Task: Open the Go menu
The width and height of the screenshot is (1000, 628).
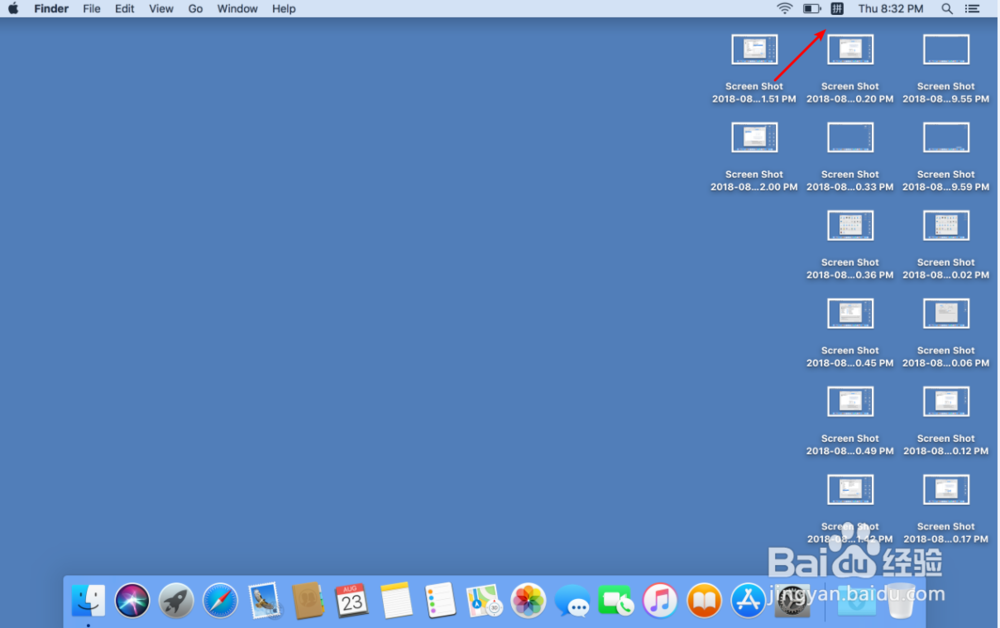Action: pos(195,8)
